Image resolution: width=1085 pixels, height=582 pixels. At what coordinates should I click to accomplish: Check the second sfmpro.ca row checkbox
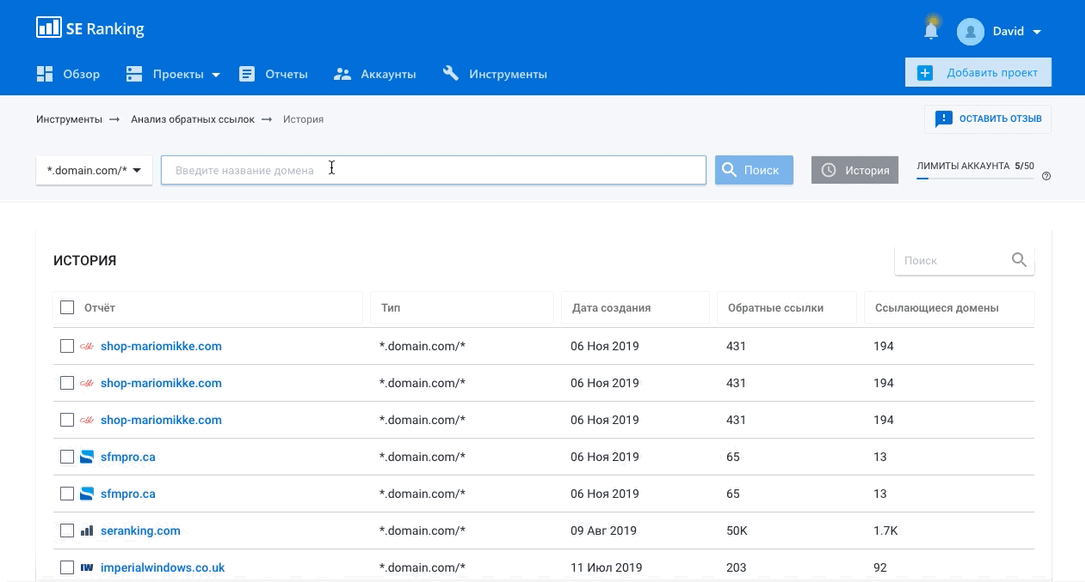click(x=67, y=493)
